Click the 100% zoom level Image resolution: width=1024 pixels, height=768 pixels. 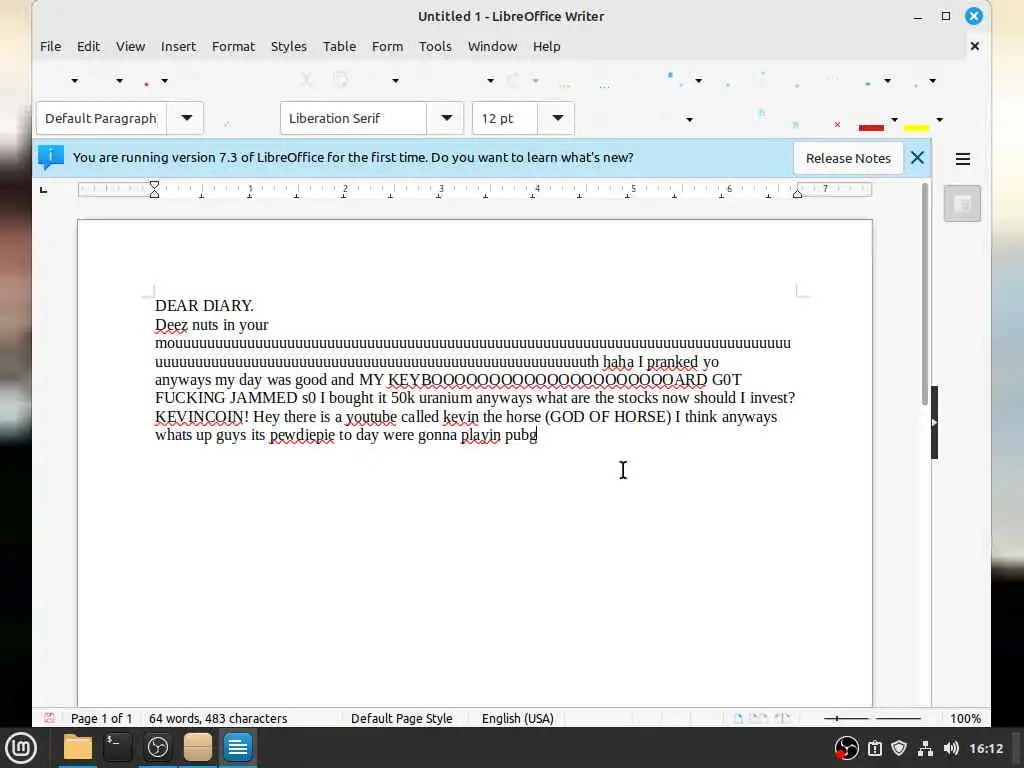pos(965,718)
